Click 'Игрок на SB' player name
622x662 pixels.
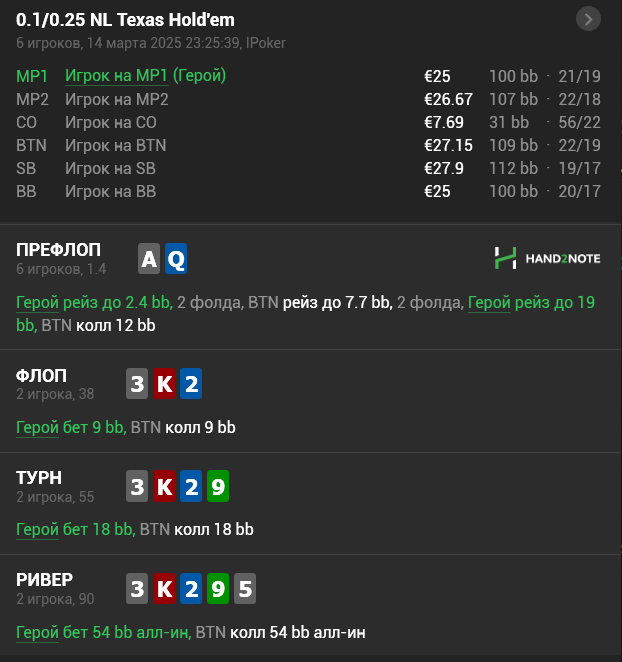click(110, 168)
